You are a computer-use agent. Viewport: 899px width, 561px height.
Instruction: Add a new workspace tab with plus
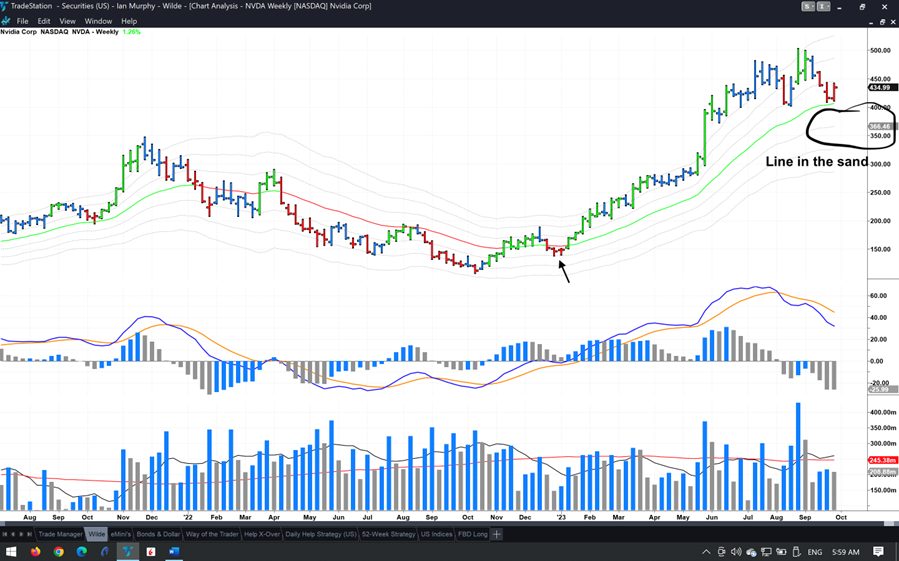click(x=496, y=534)
